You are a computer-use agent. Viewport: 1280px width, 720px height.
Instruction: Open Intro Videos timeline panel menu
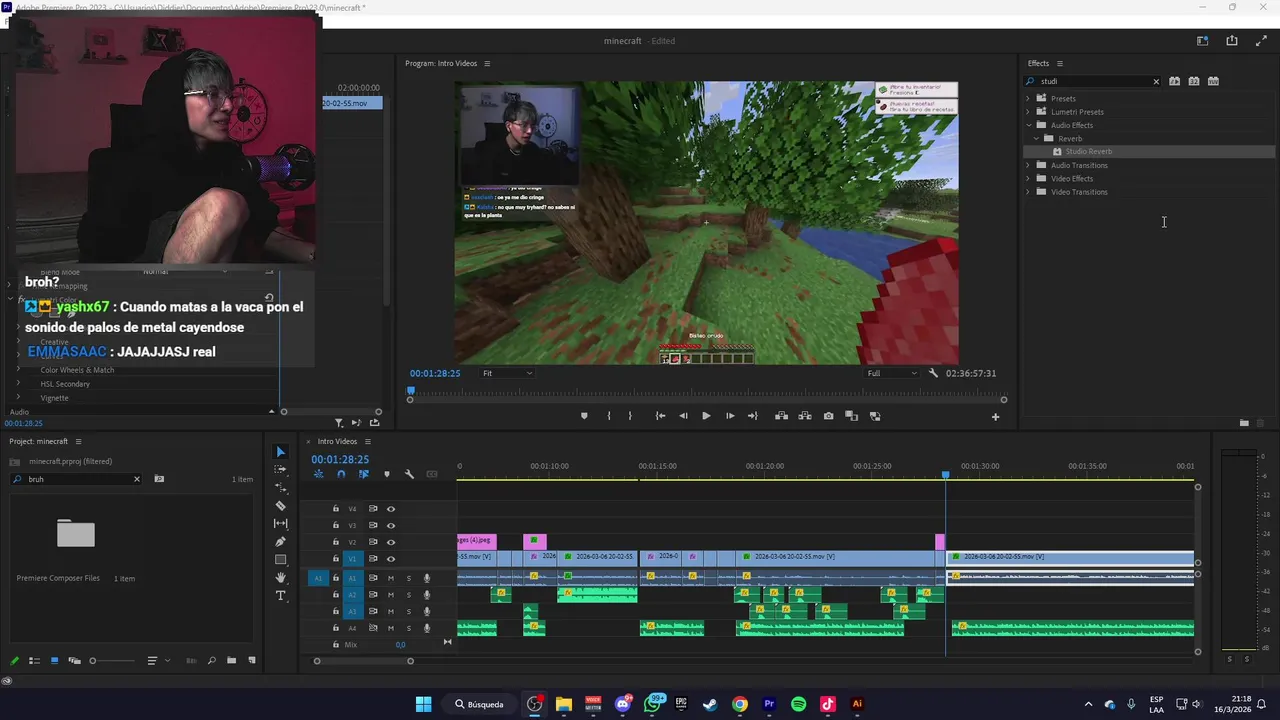(367, 441)
